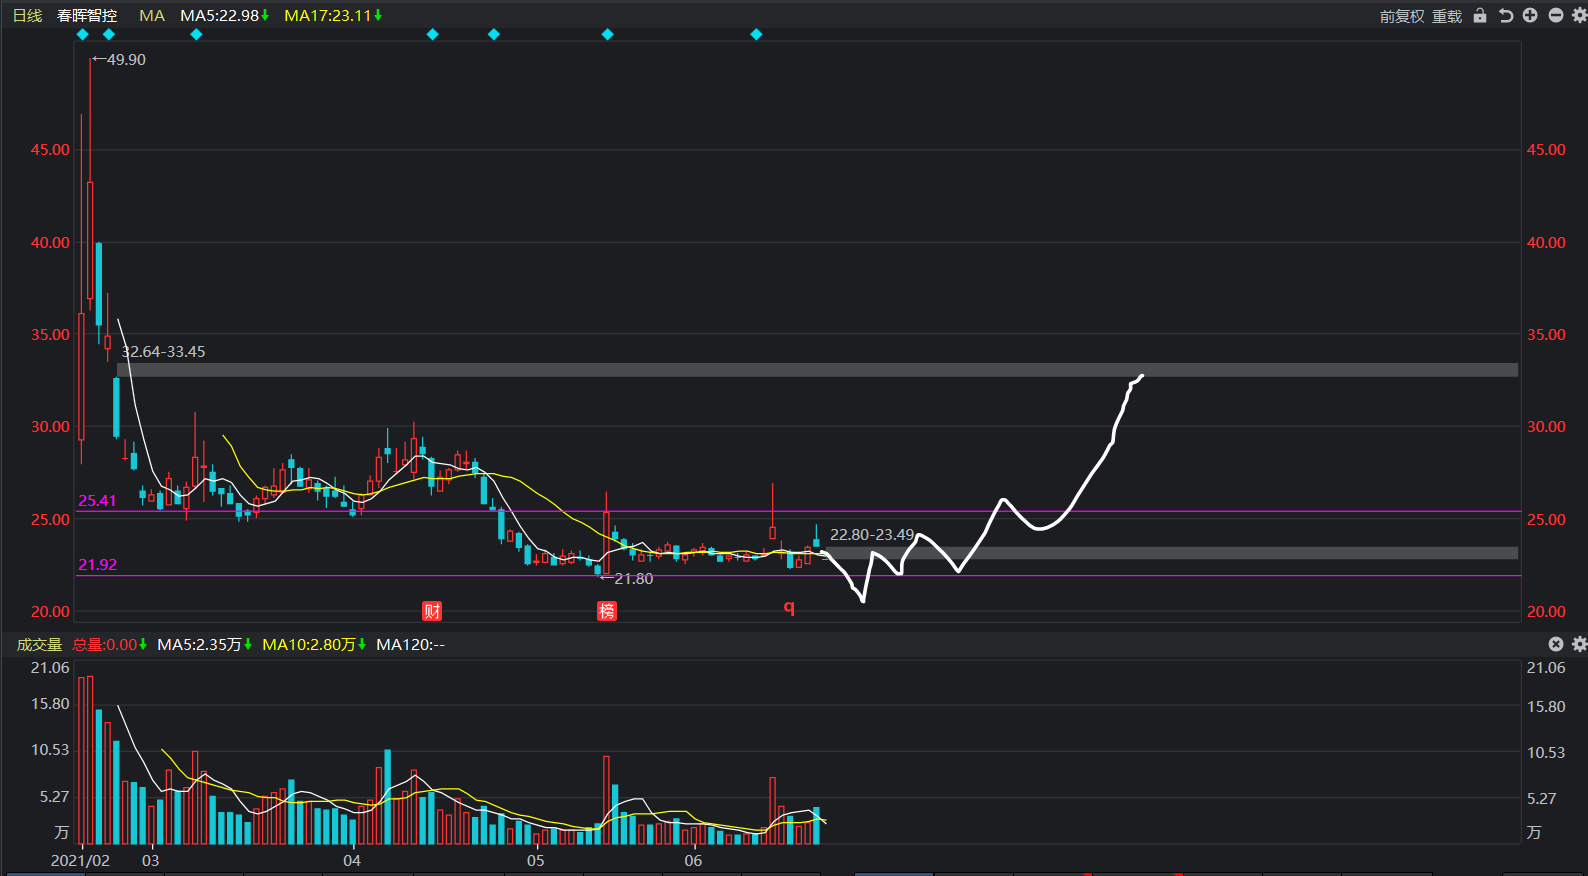Click the 06 month axis label
1588x876 pixels.
coord(693,860)
